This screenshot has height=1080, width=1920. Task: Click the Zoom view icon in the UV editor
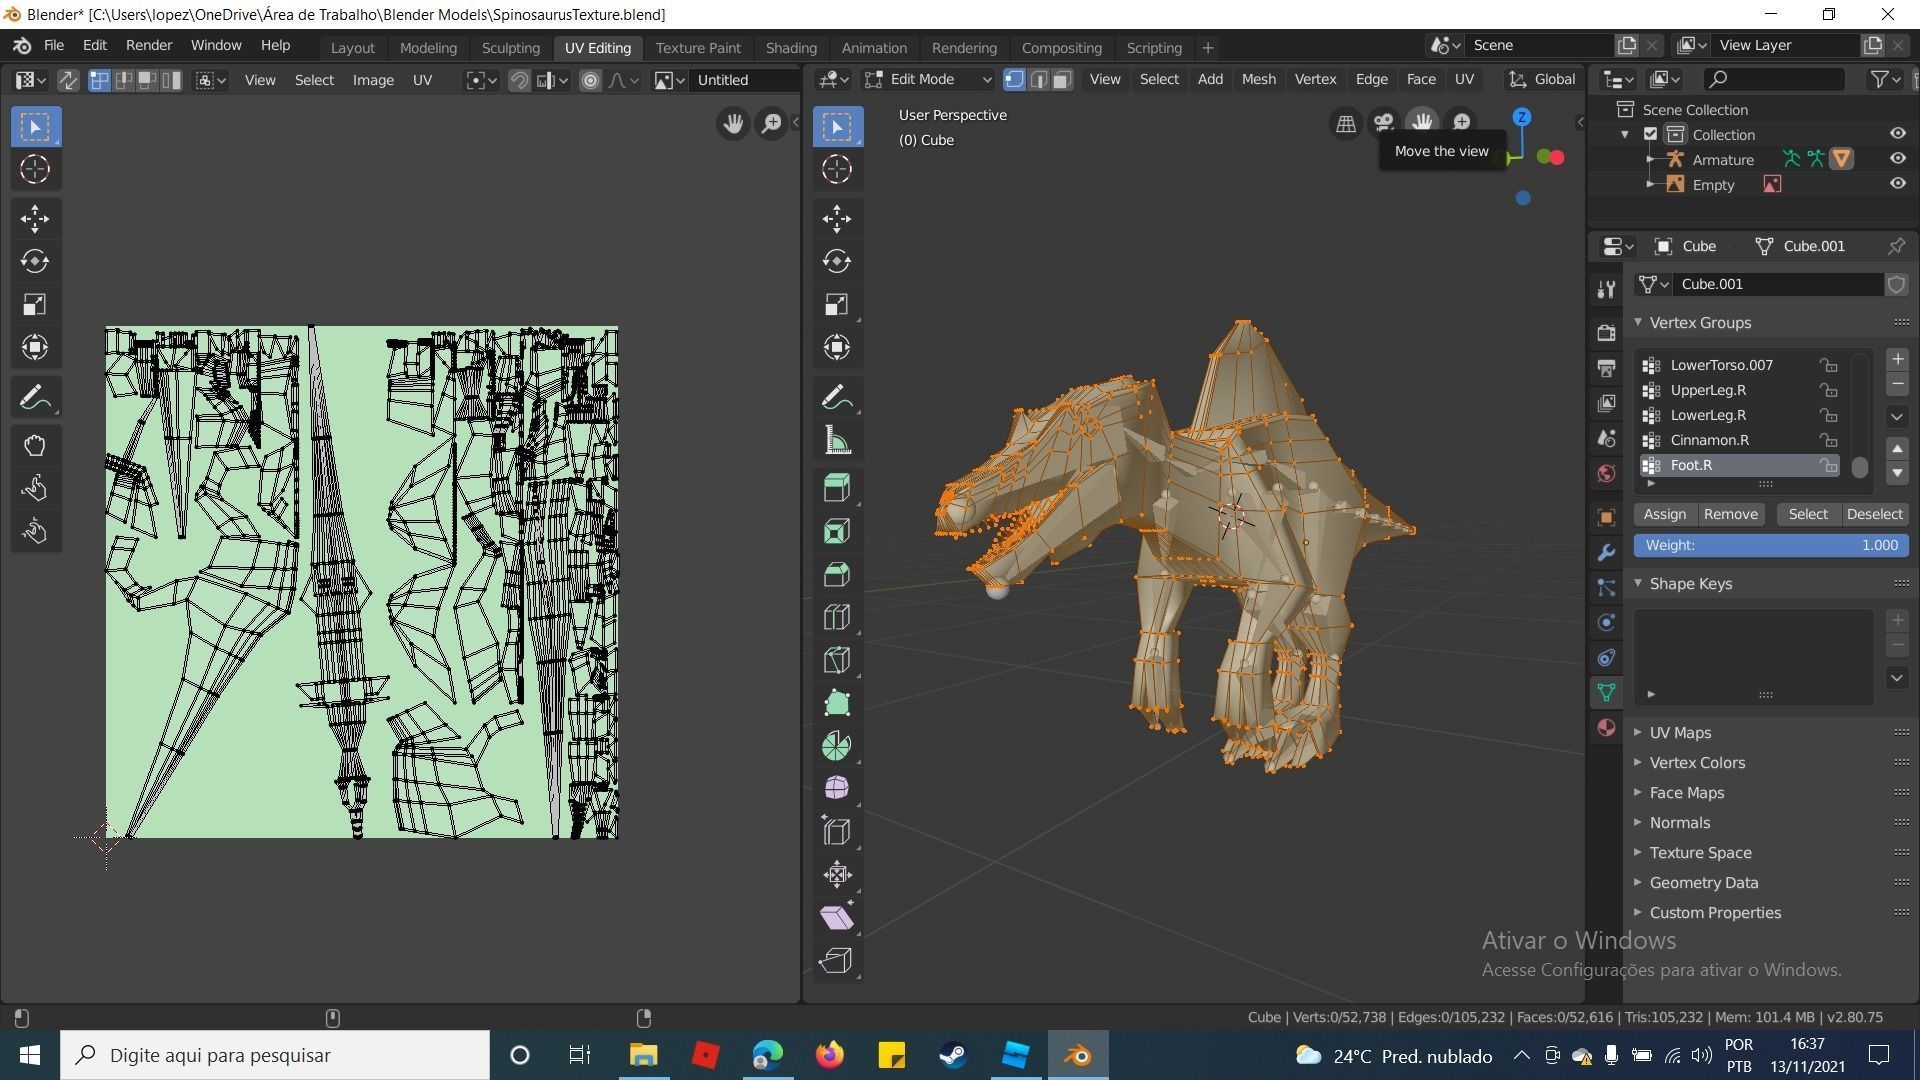(x=772, y=124)
